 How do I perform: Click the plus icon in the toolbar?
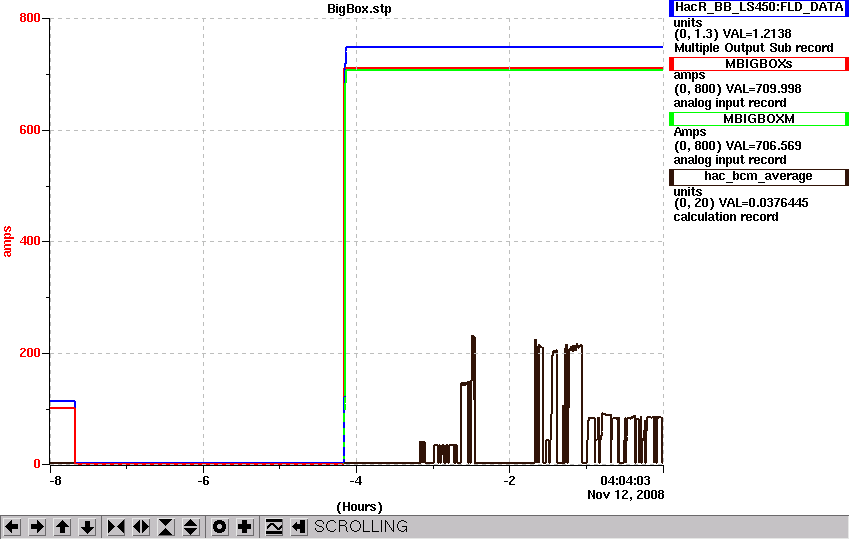pos(245,527)
